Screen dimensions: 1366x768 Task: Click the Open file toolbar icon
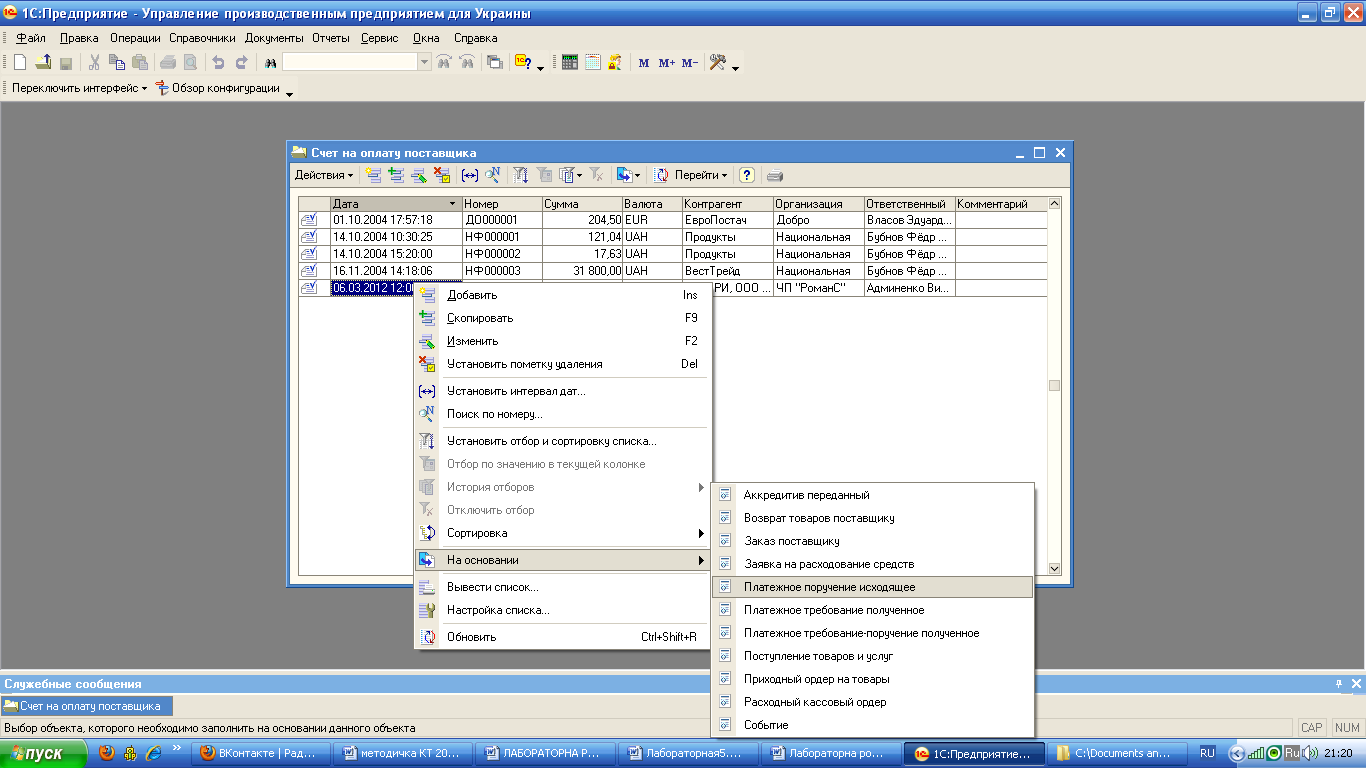coord(43,62)
